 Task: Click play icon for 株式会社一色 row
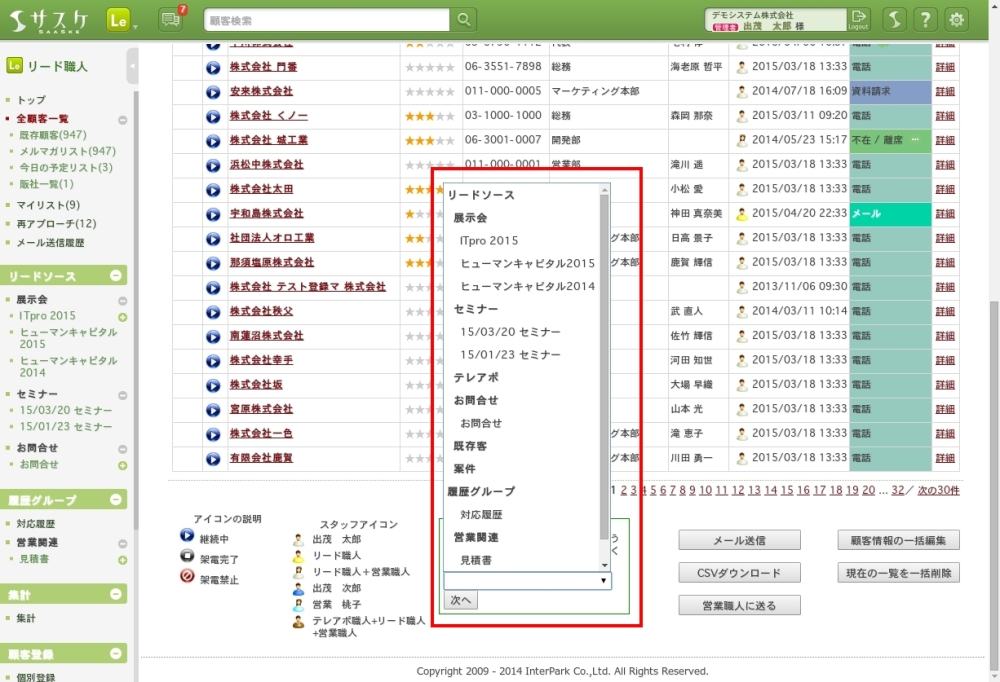213,434
